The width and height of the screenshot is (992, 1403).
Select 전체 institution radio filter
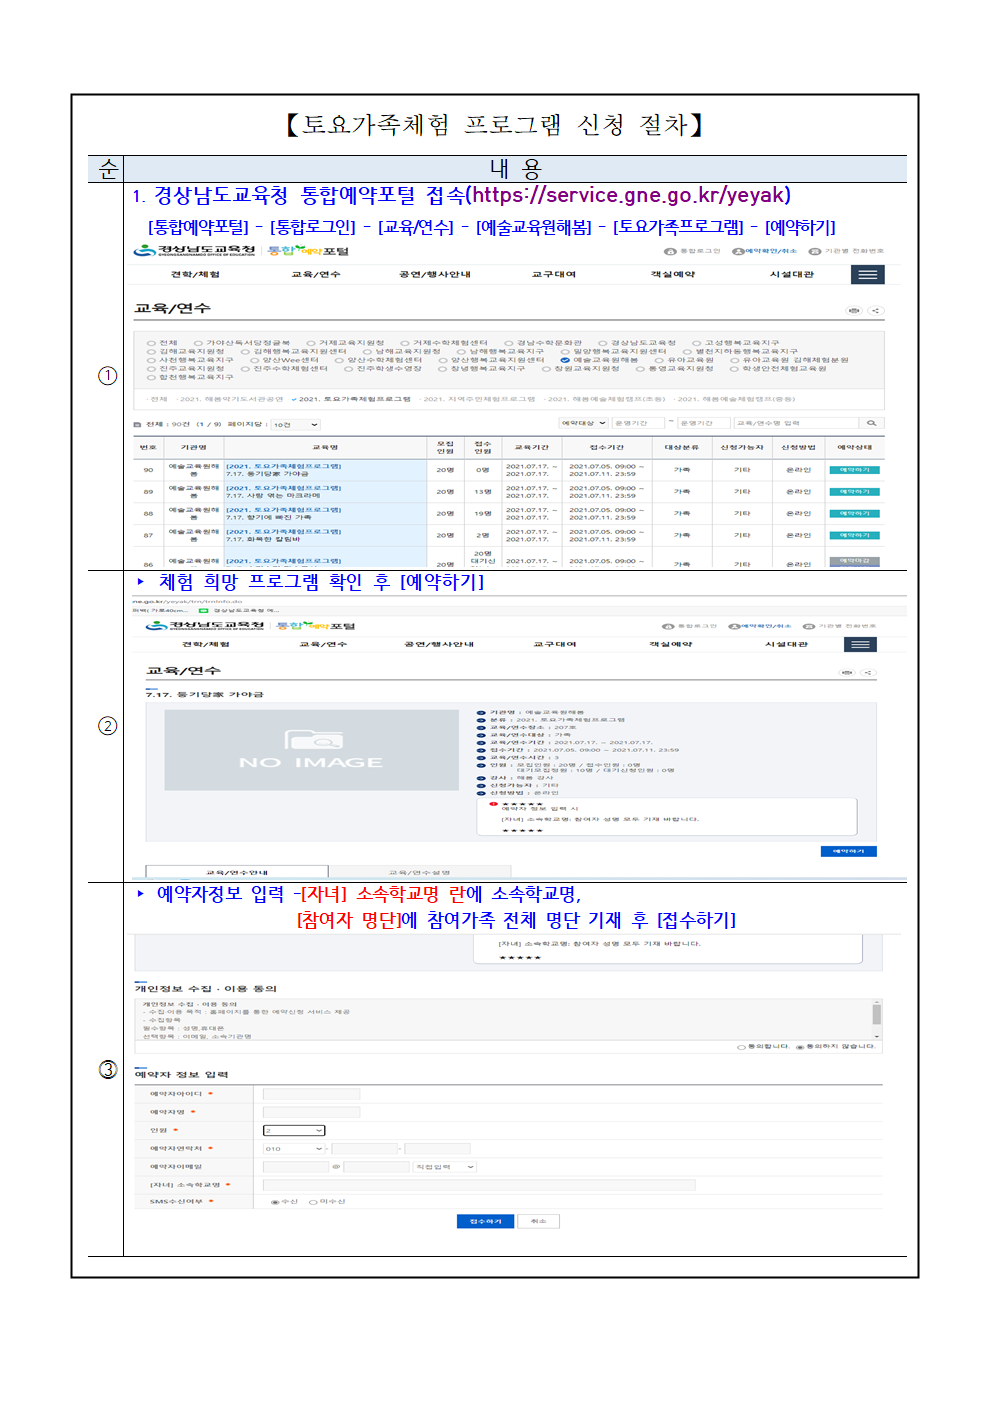pyautogui.click(x=151, y=343)
